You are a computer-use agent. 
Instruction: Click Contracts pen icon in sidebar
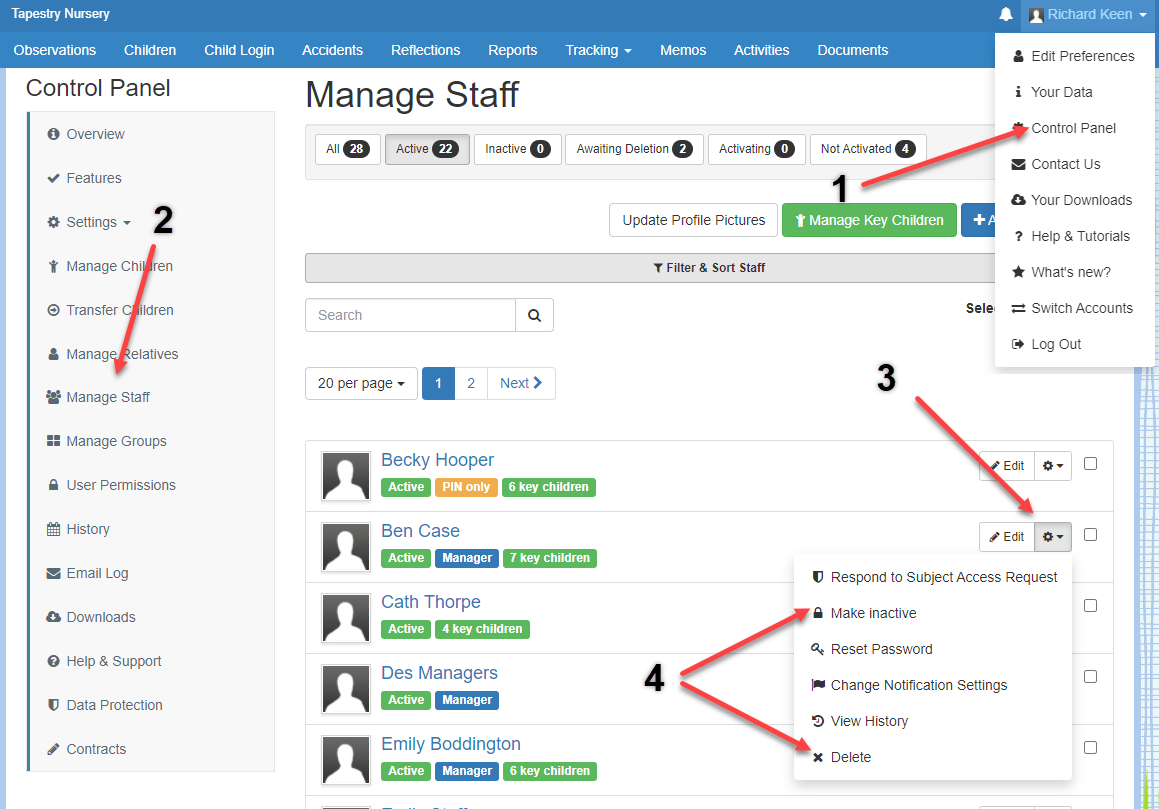53,749
